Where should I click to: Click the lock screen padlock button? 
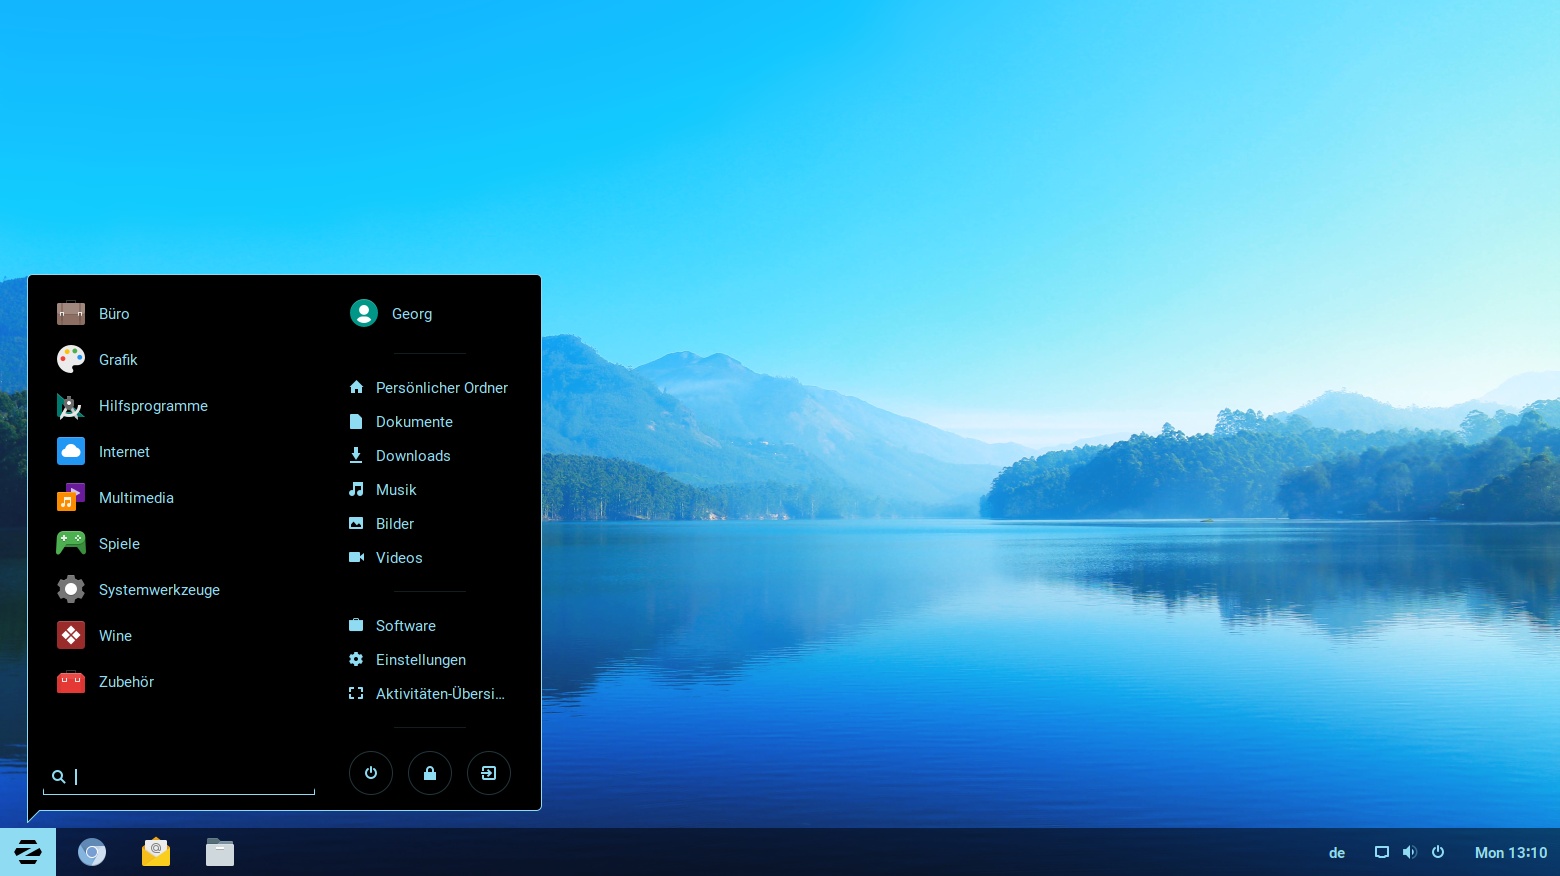coord(430,773)
